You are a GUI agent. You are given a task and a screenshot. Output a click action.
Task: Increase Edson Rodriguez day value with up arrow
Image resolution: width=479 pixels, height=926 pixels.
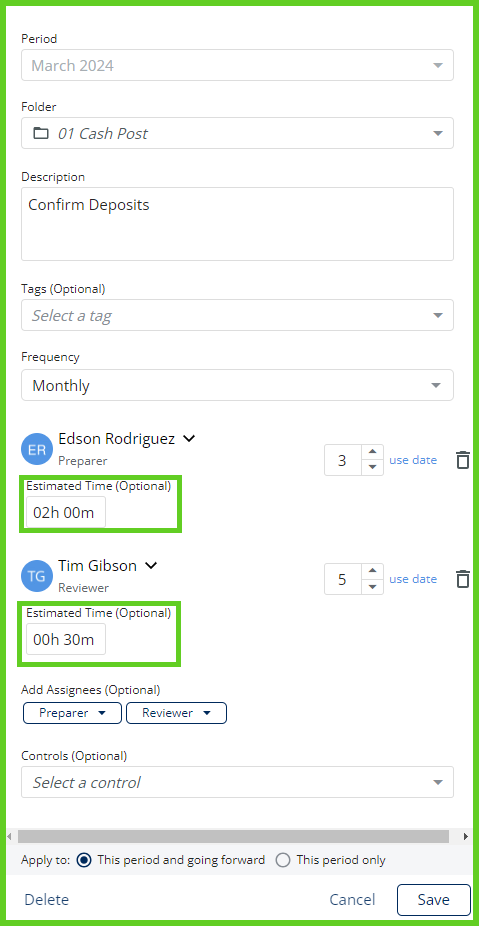[x=372, y=453]
